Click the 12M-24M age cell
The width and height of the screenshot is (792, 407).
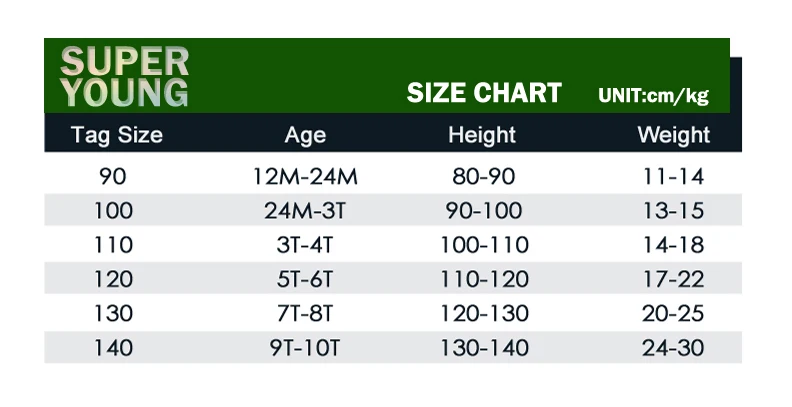[x=305, y=176]
